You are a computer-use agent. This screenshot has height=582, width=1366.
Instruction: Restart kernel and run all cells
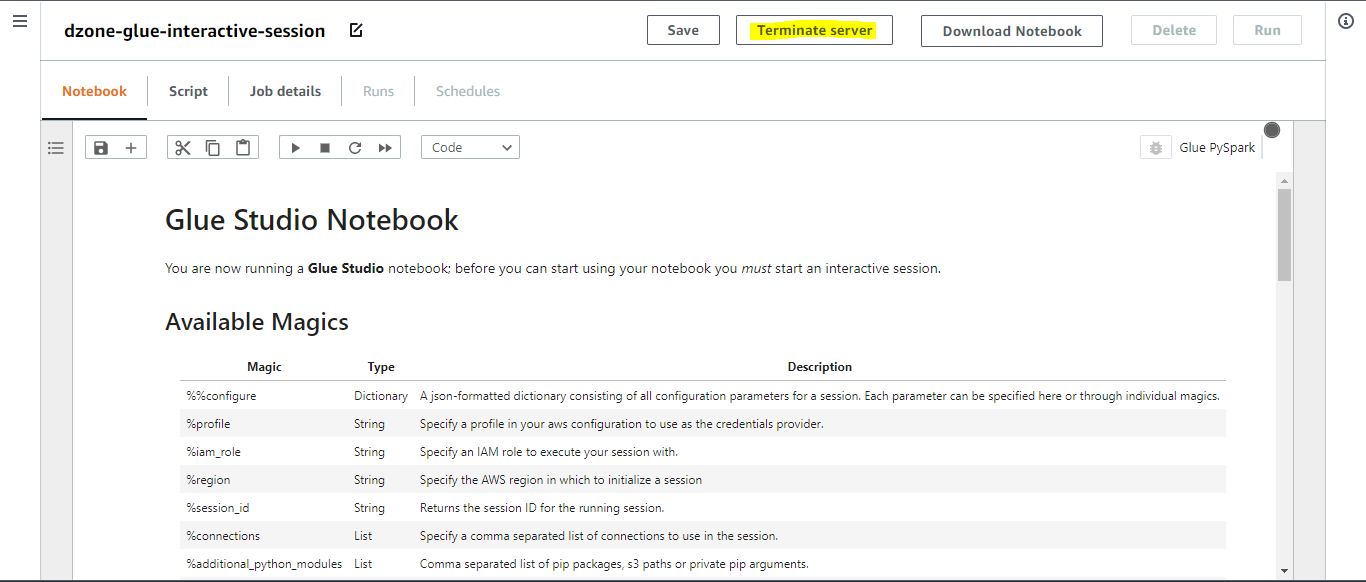coord(385,148)
